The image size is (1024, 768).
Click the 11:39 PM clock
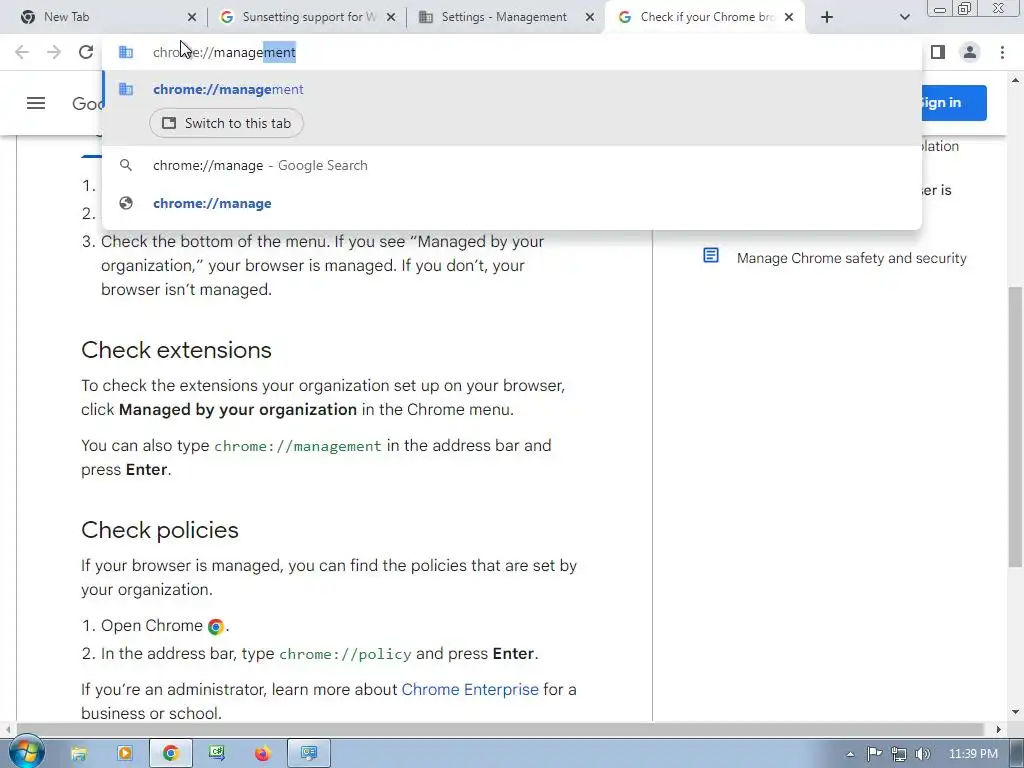click(973, 754)
